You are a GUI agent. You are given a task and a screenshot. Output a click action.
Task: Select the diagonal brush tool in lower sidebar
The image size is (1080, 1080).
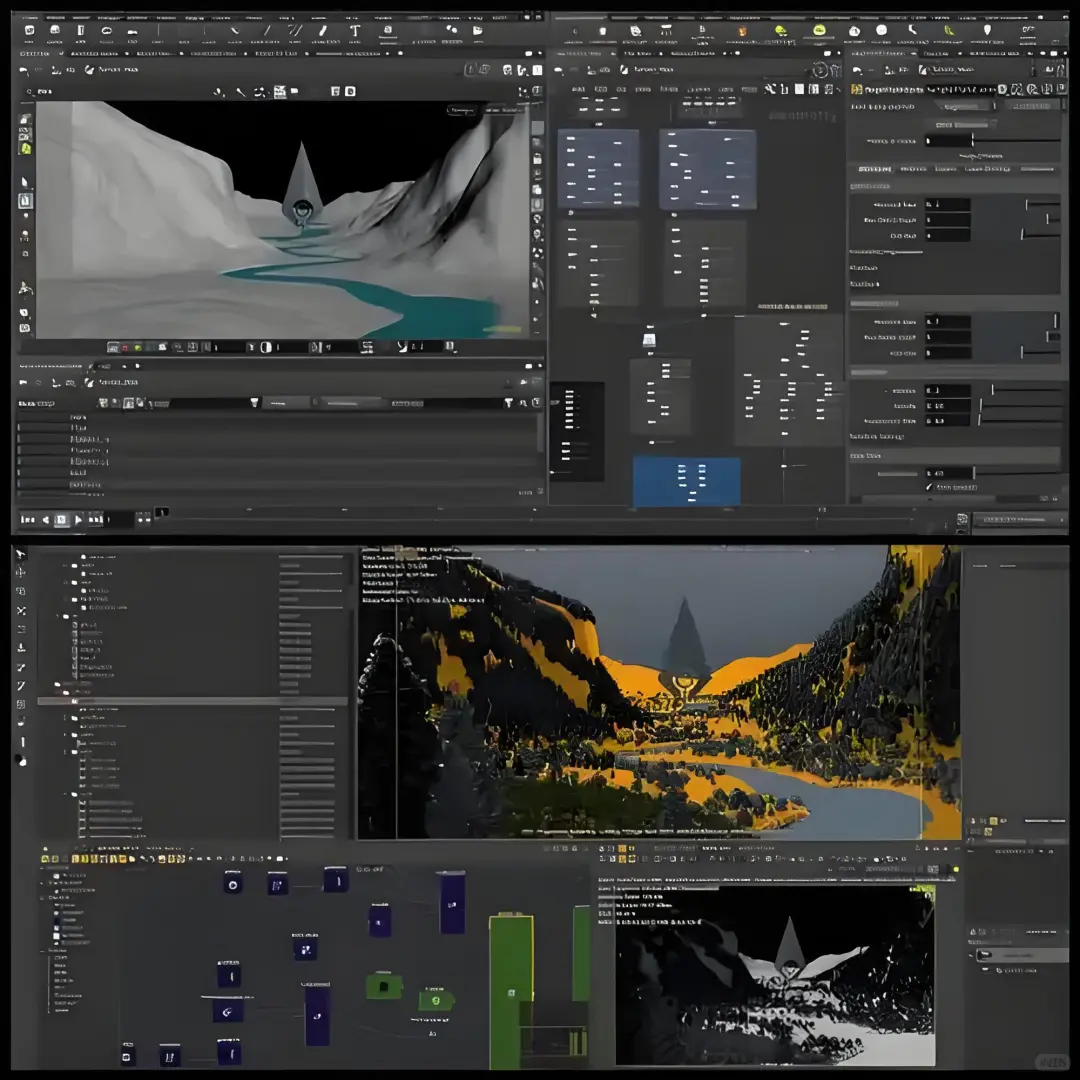point(21,686)
